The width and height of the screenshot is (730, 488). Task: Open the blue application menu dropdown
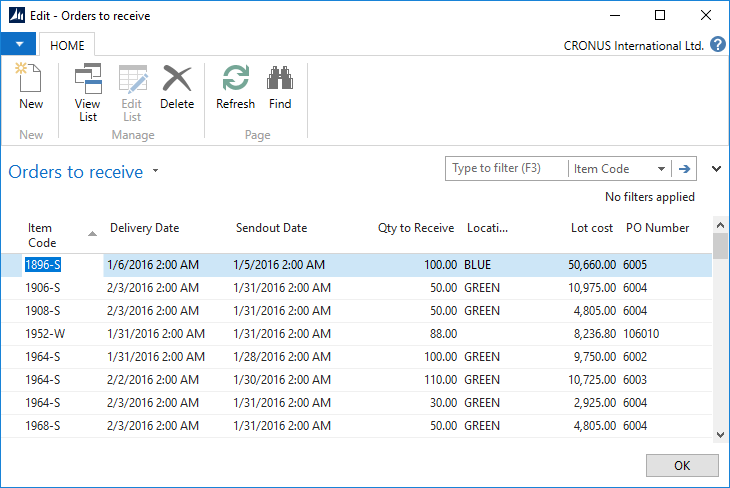tap(18, 44)
